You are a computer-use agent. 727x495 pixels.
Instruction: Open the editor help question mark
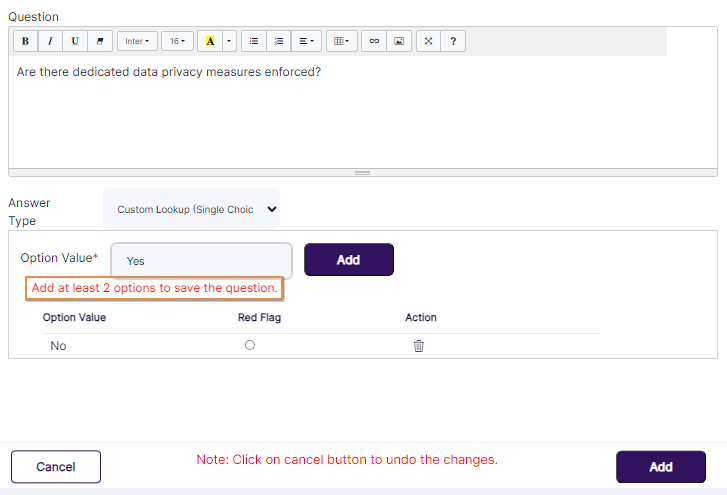453,41
